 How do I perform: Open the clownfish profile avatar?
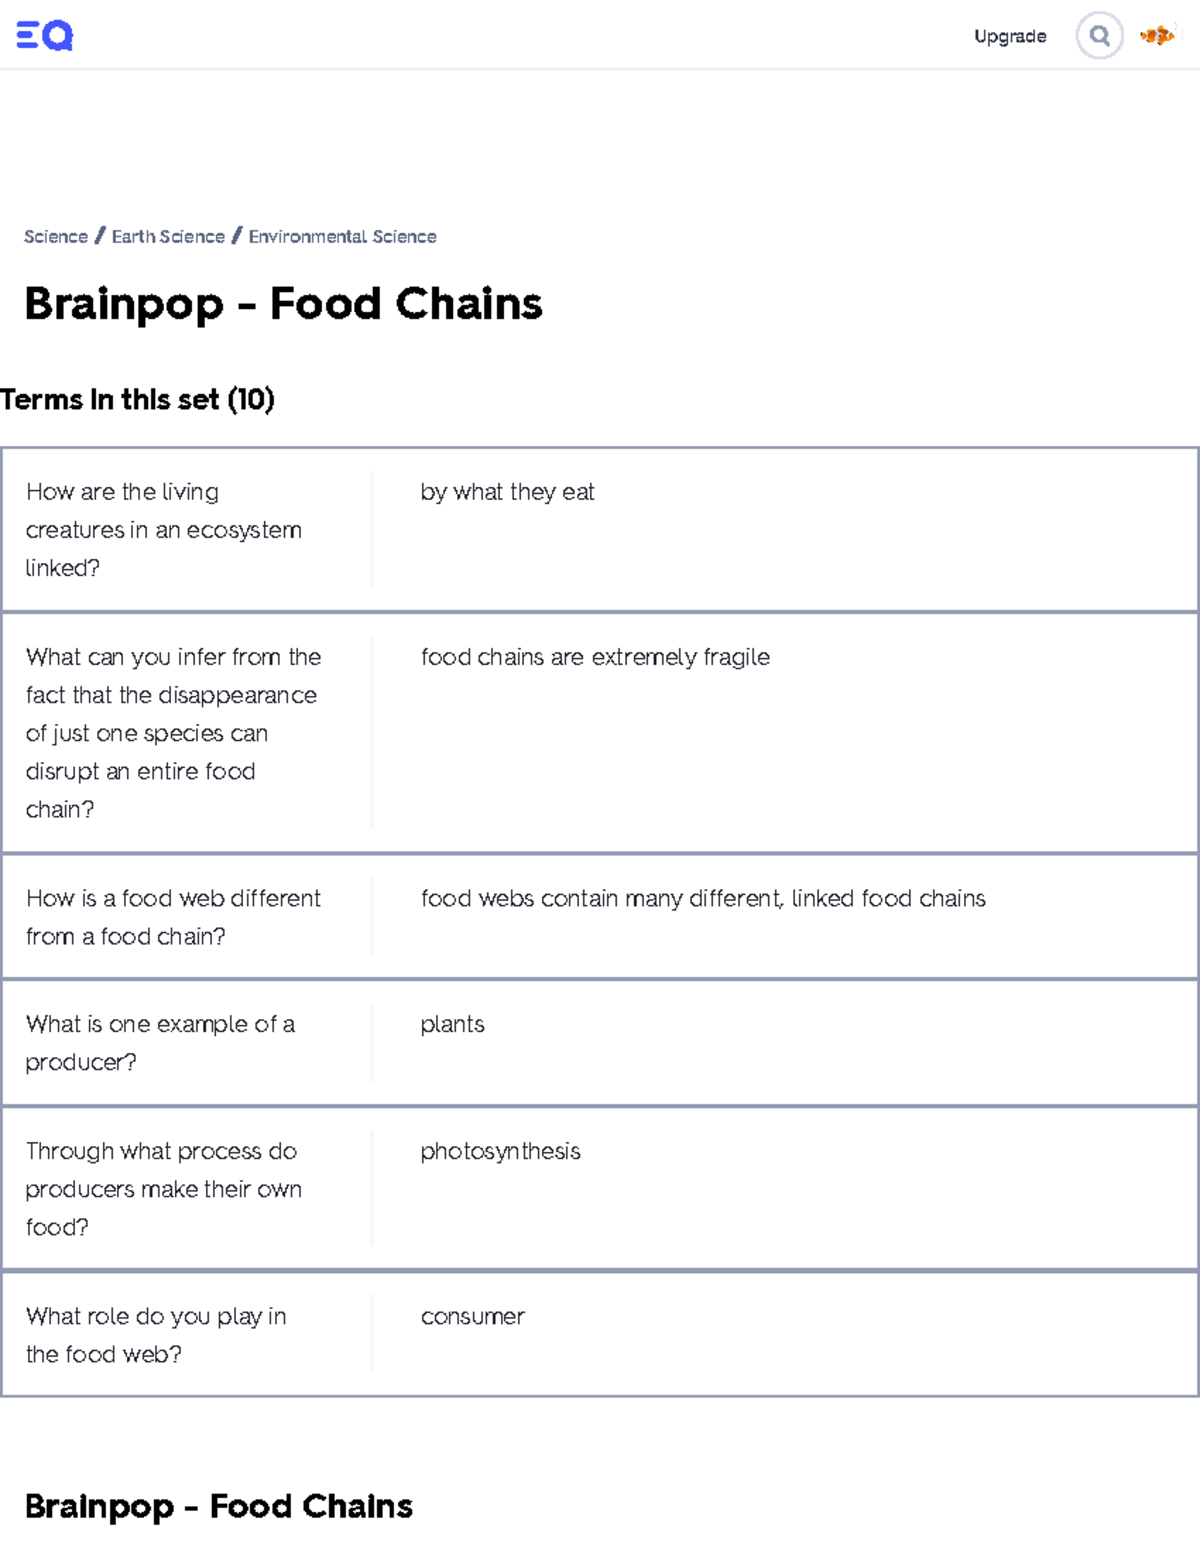pyautogui.click(x=1157, y=36)
